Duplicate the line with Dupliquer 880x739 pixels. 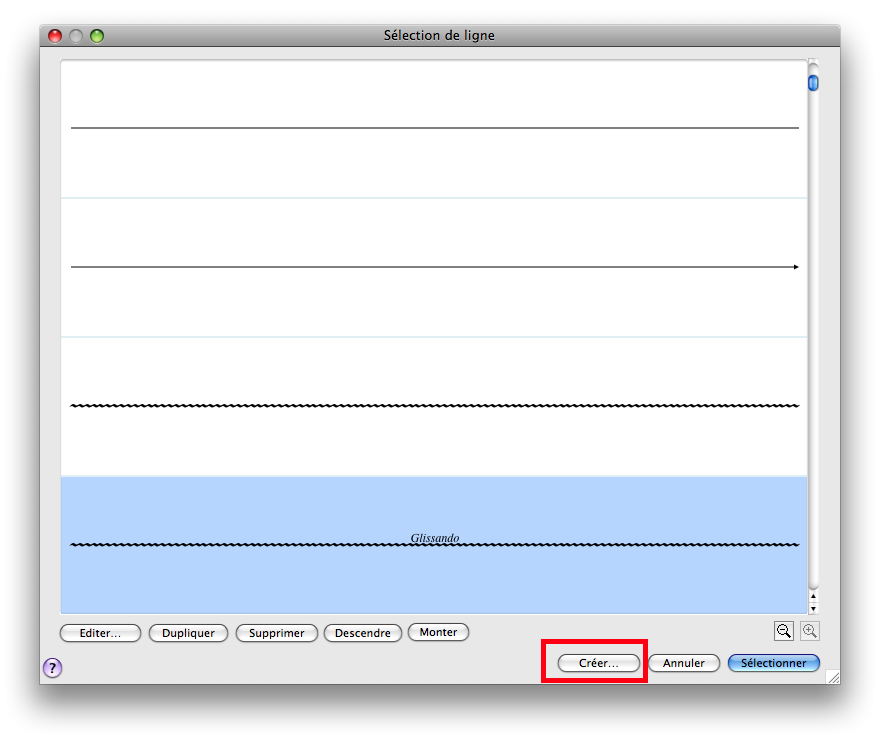(x=188, y=633)
